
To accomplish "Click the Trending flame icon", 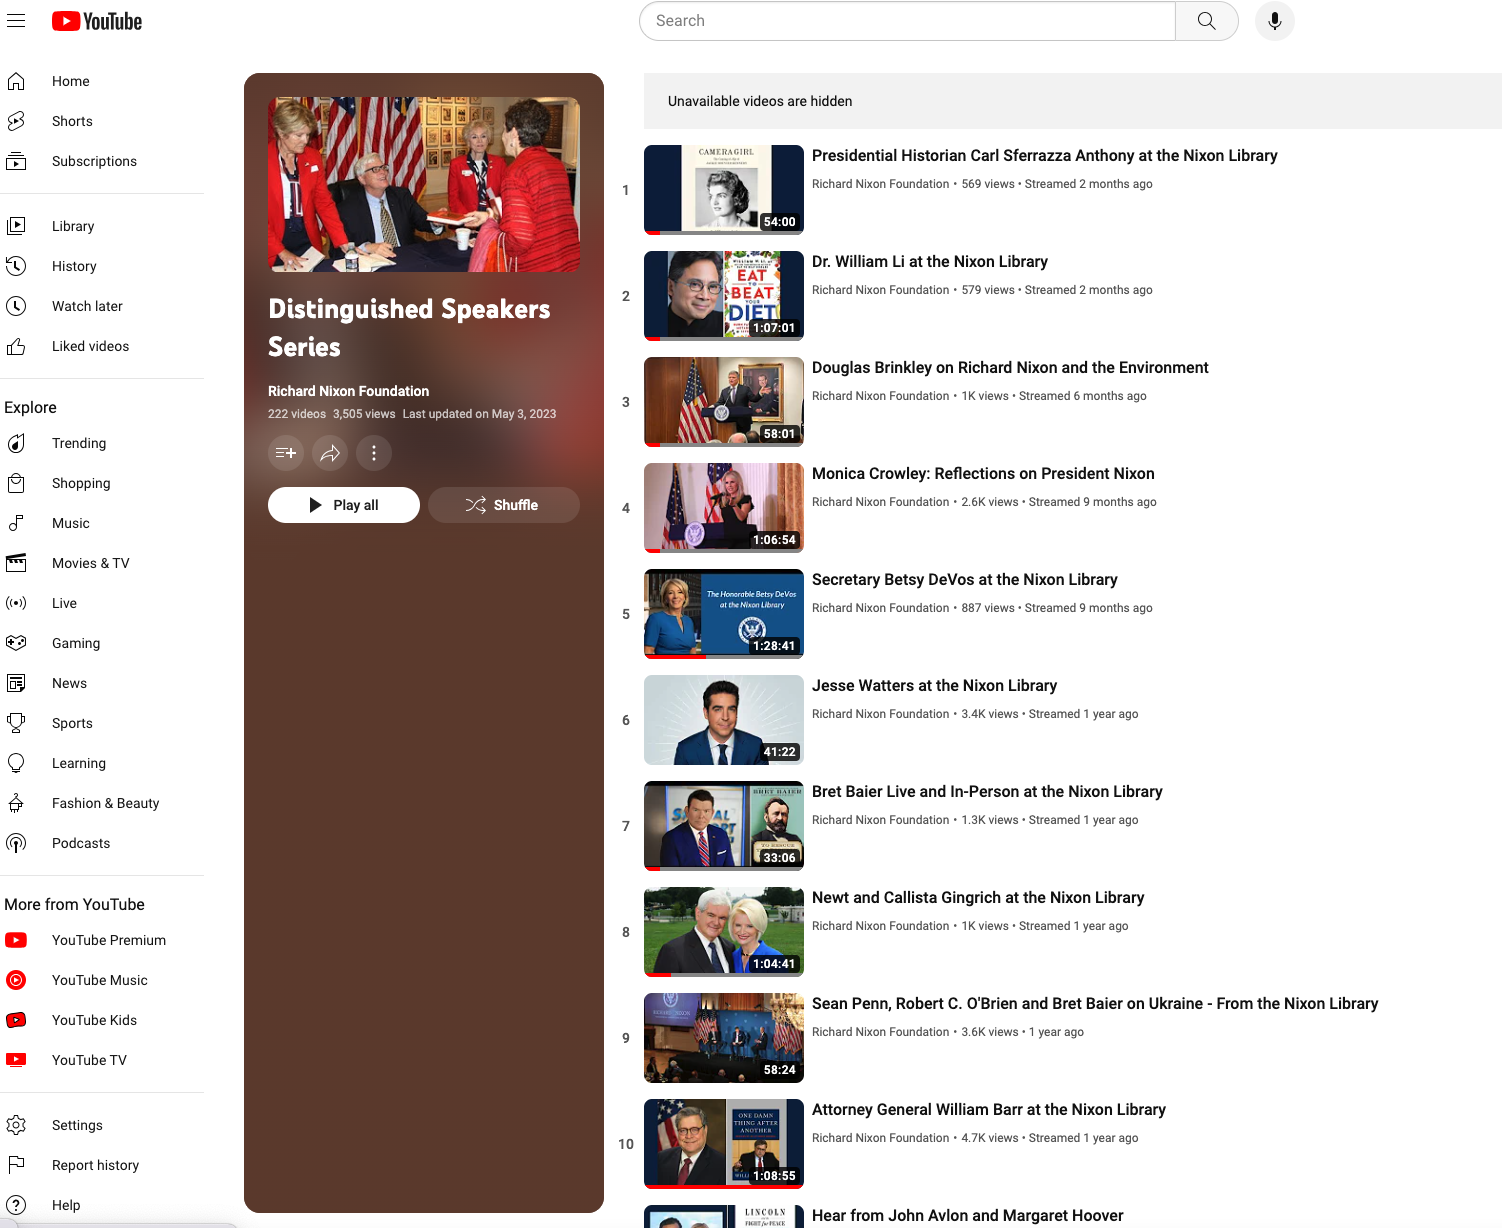I will point(16,443).
